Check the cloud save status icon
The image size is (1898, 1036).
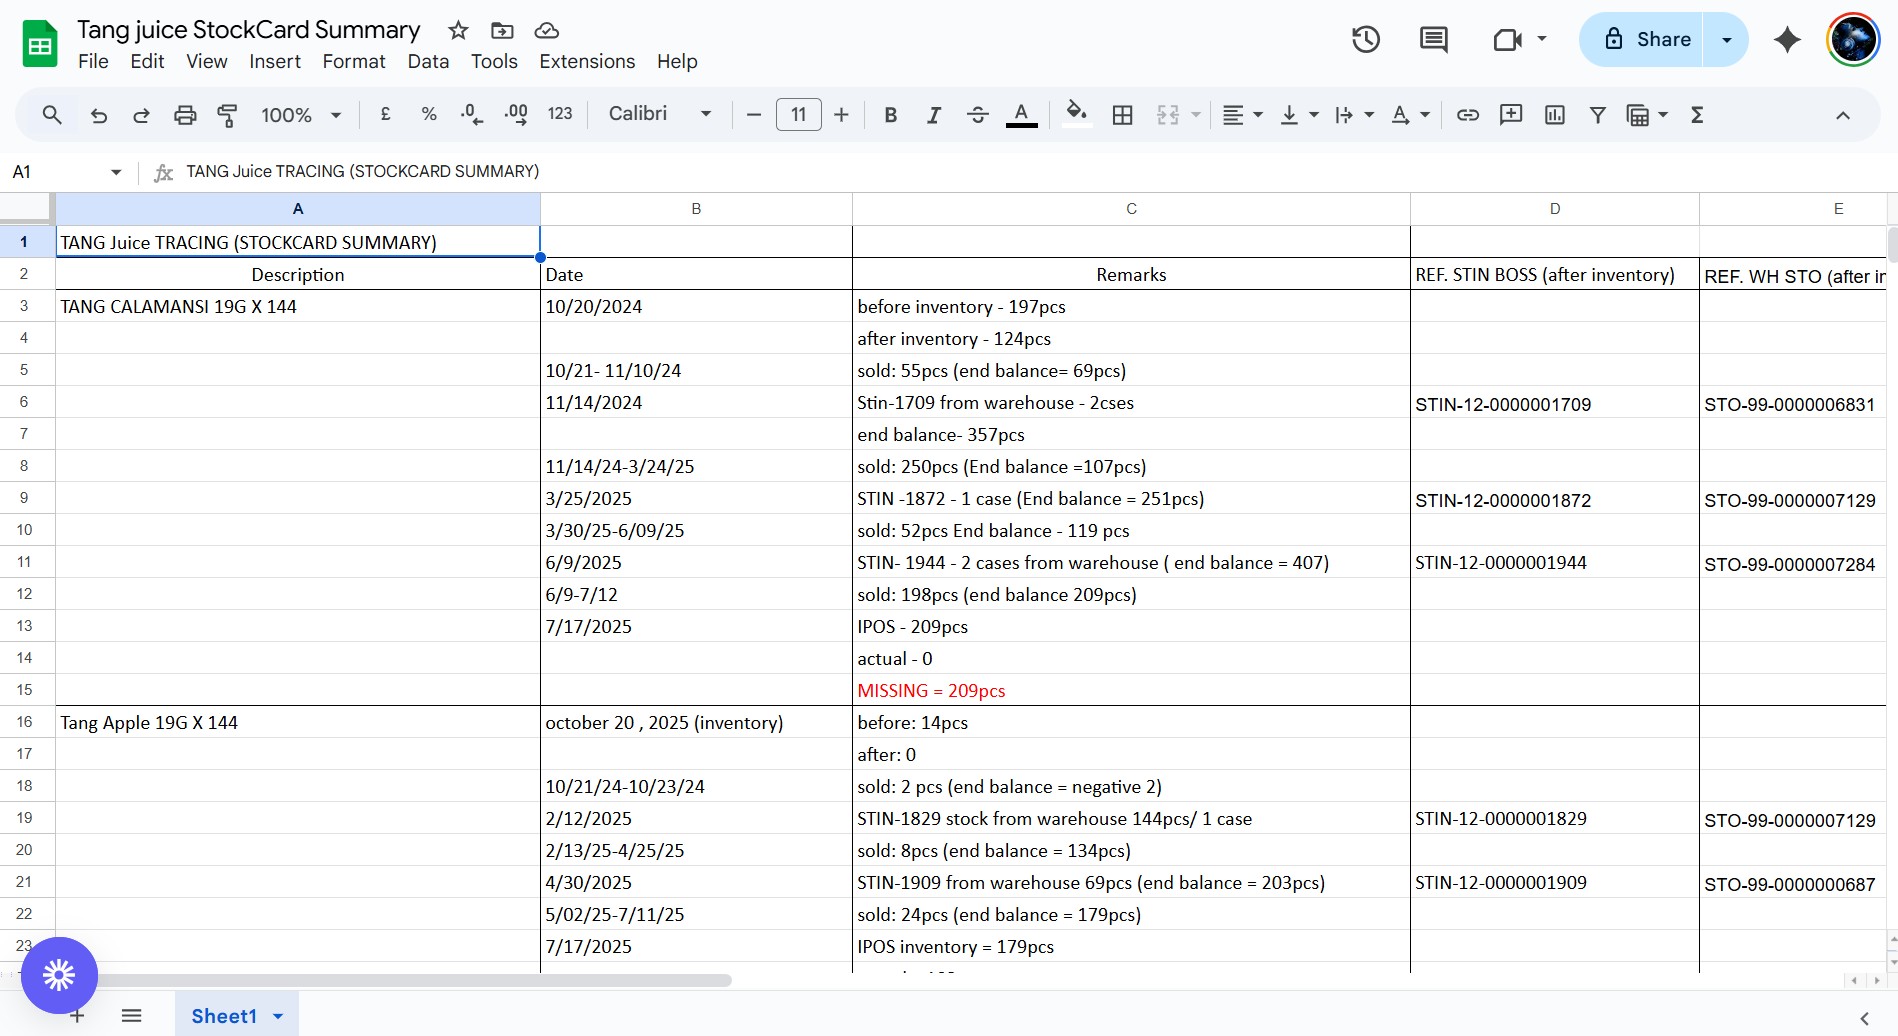tap(546, 30)
